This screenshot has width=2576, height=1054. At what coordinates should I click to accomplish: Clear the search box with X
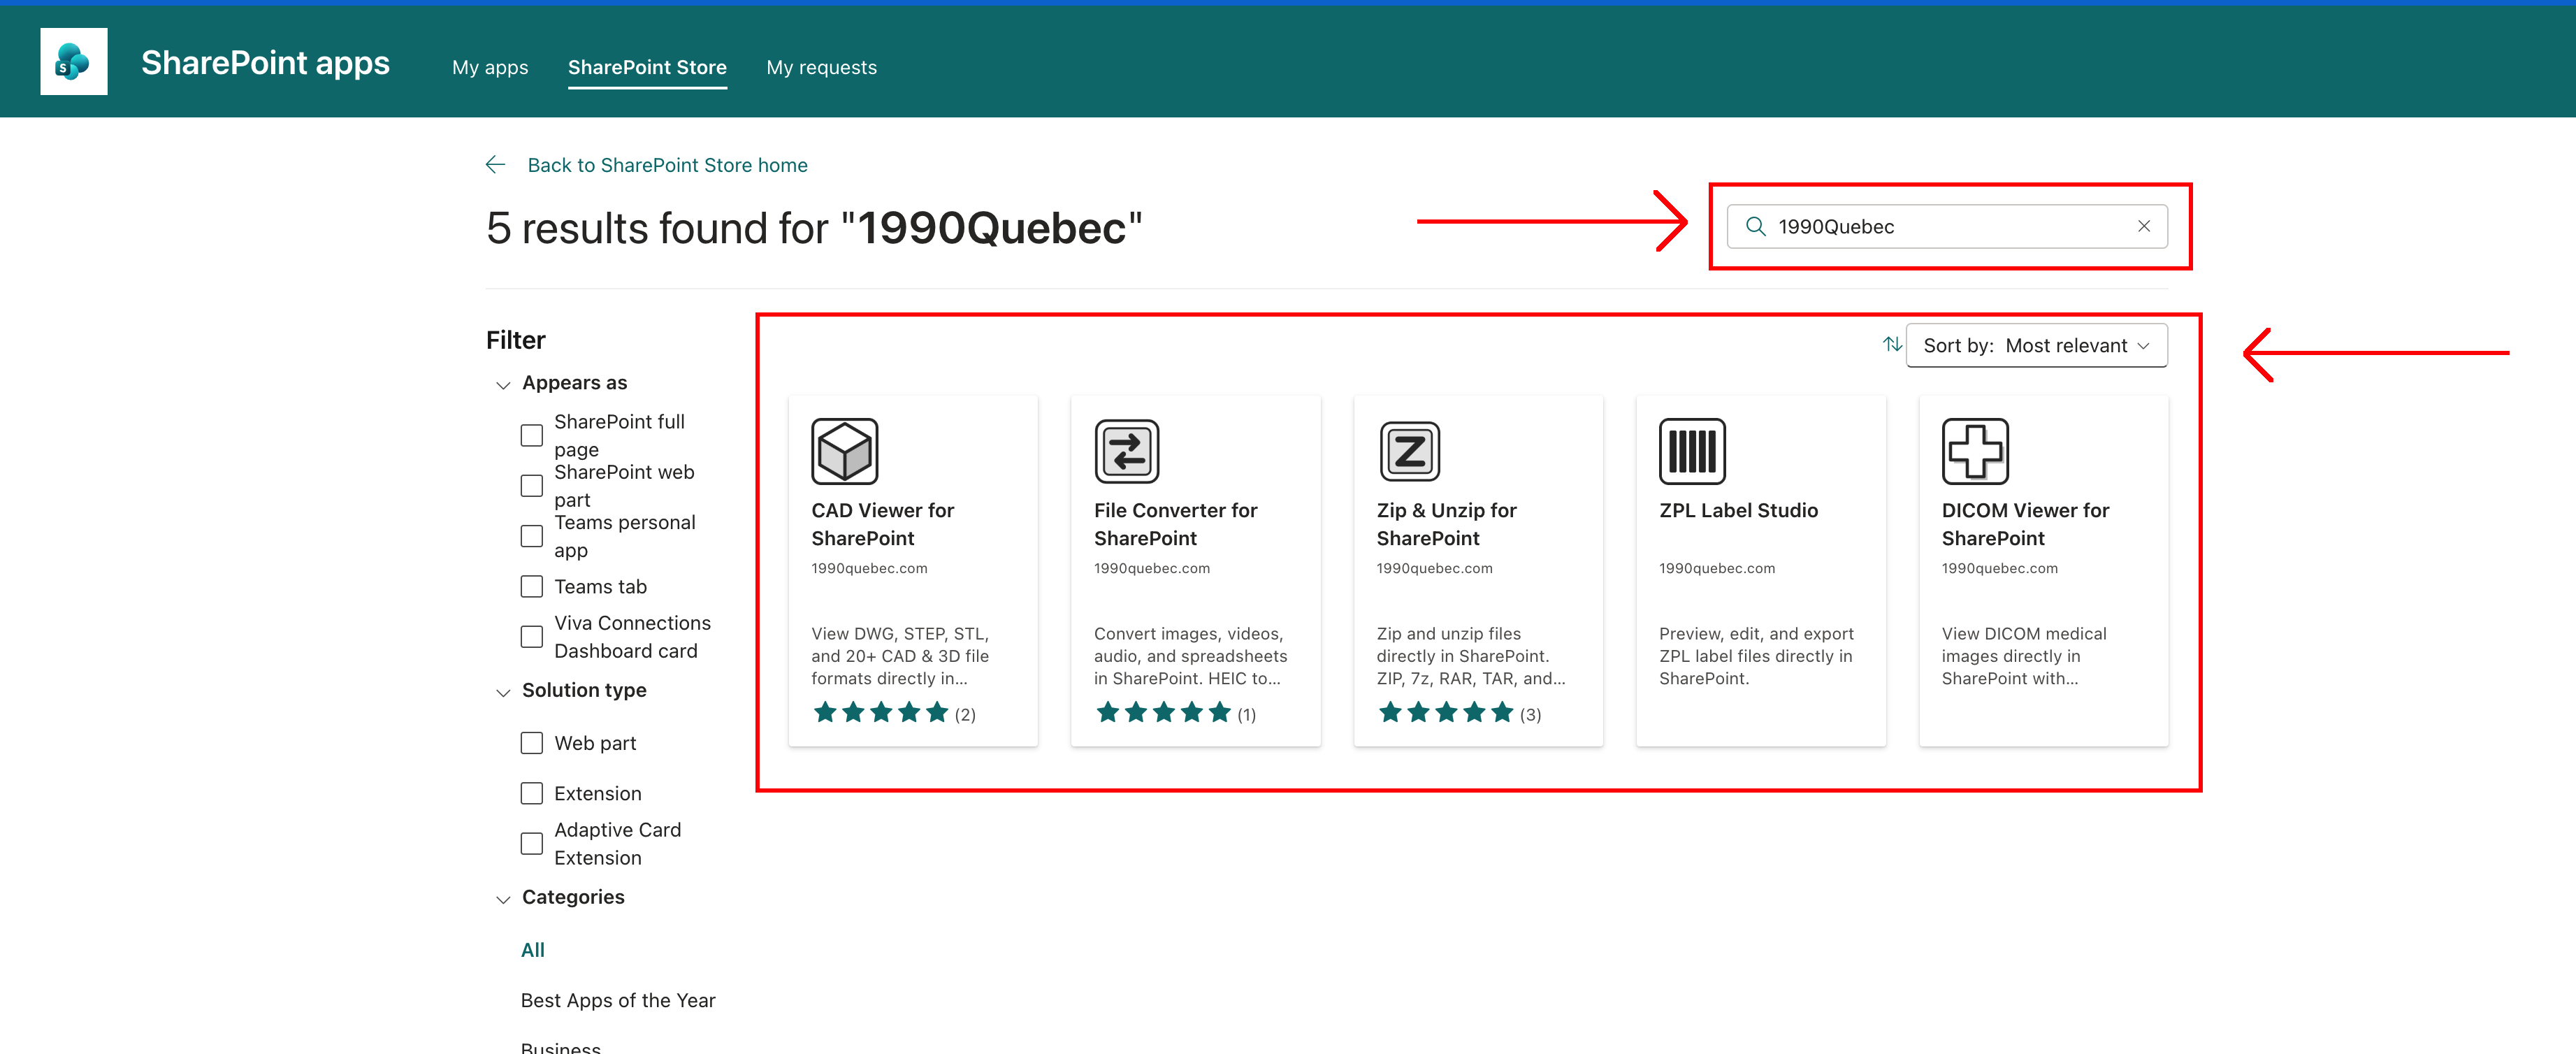coord(2143,227)
